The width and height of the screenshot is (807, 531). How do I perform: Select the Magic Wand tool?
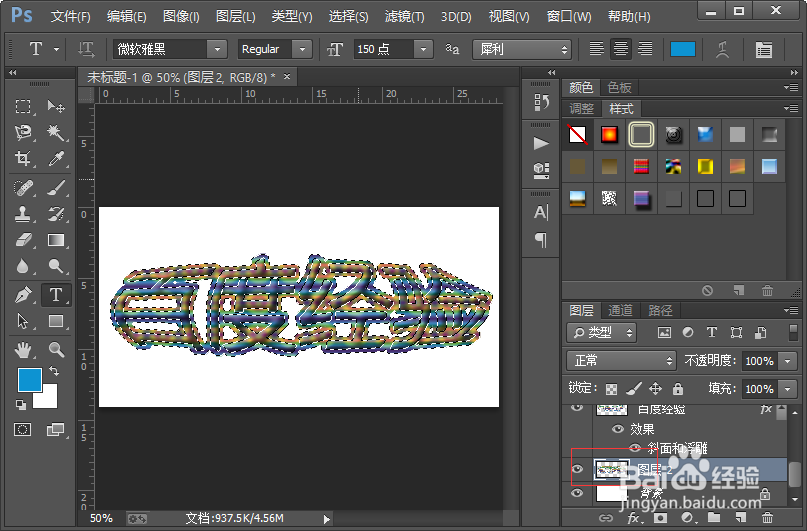click(56, 132)
